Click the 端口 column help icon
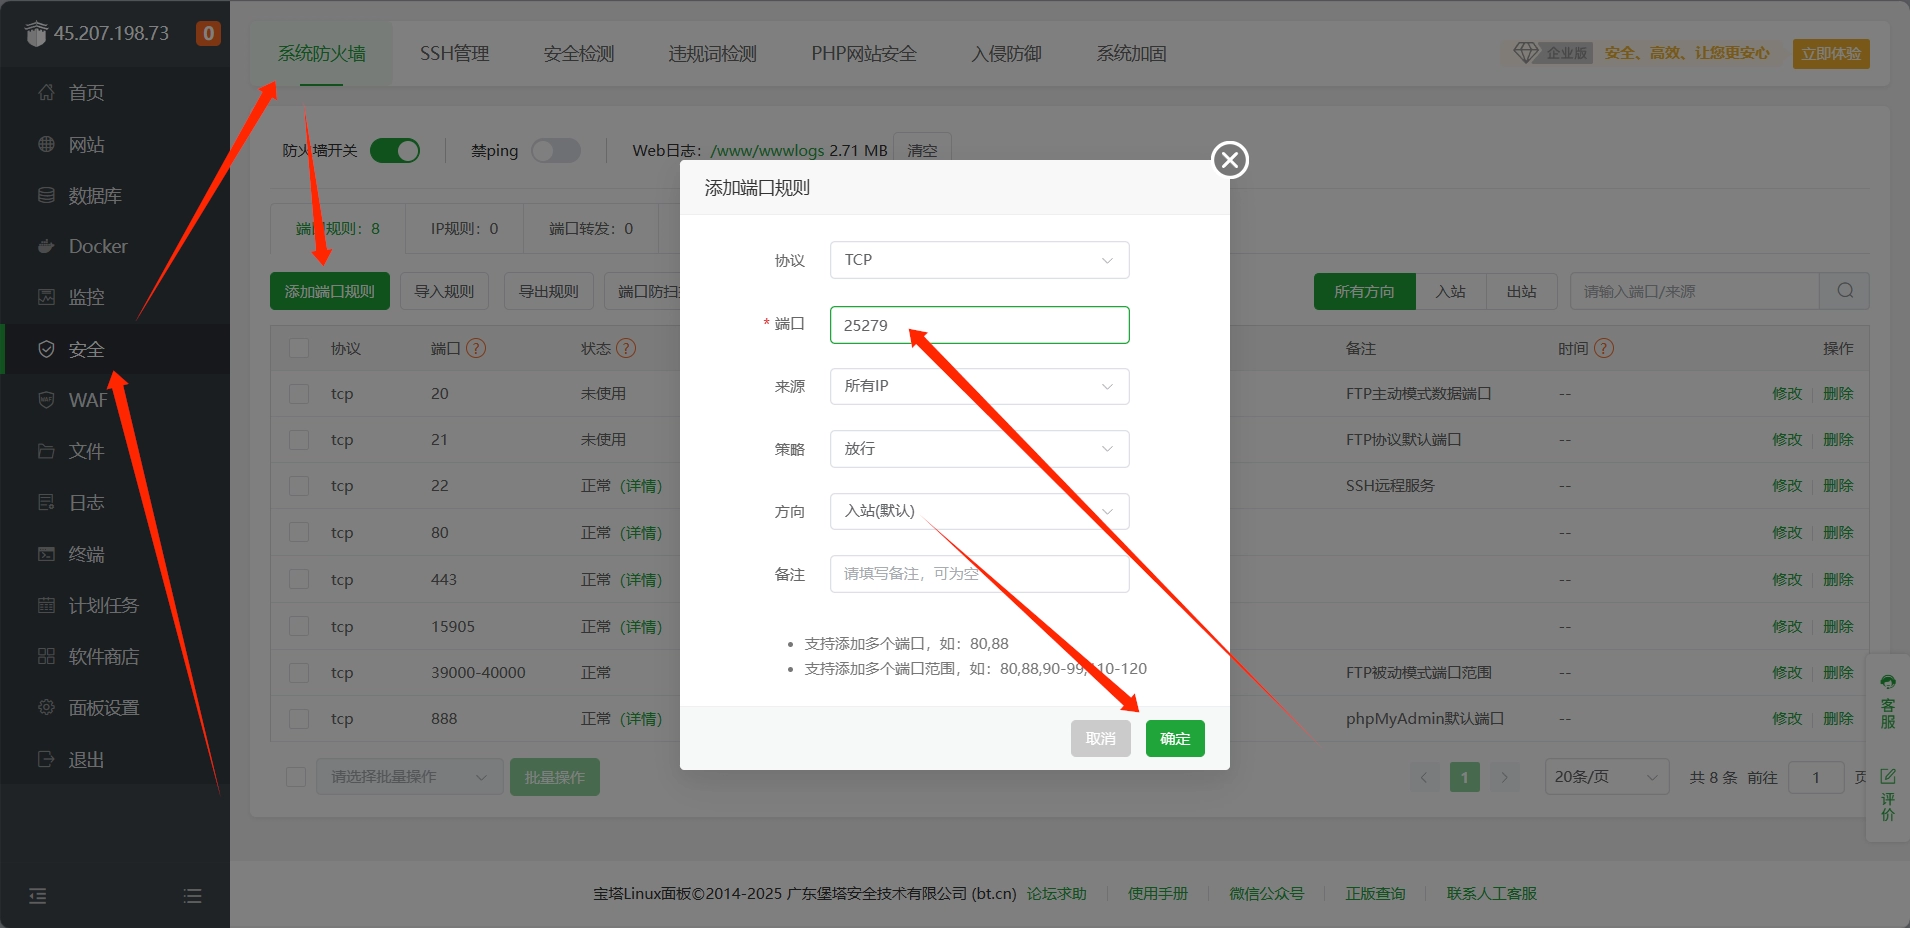Viewport: 1910px width, 928px height. tap(476, 348)
